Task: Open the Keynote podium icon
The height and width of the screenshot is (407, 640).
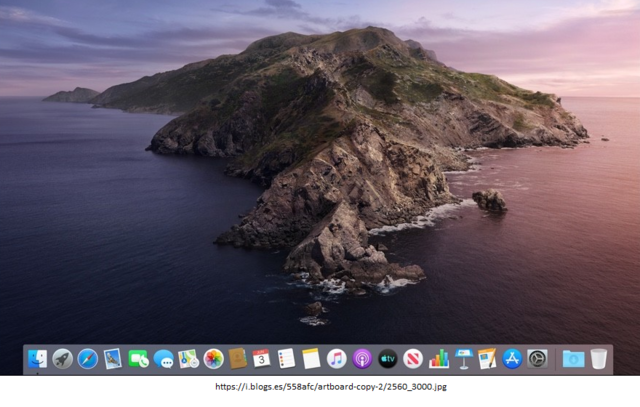Action: tap(464, 359)
